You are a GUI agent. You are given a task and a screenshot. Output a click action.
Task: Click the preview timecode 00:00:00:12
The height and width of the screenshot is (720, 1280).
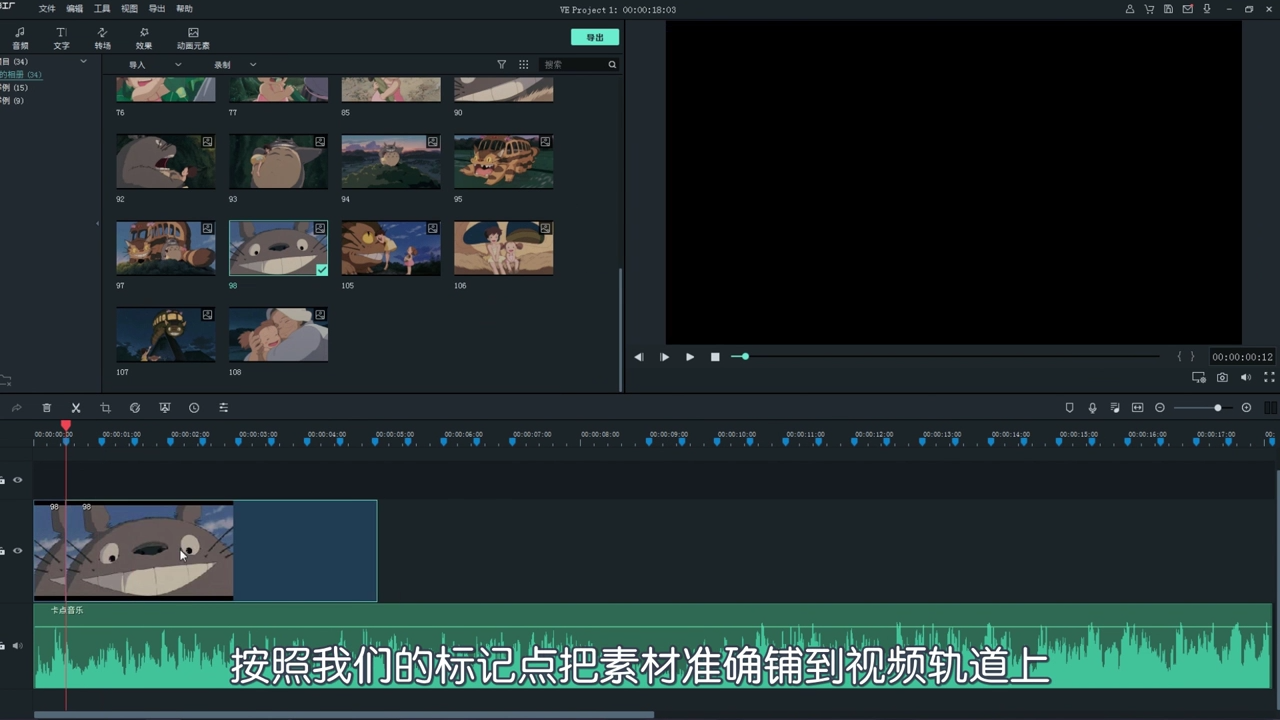click(1242, 357)
